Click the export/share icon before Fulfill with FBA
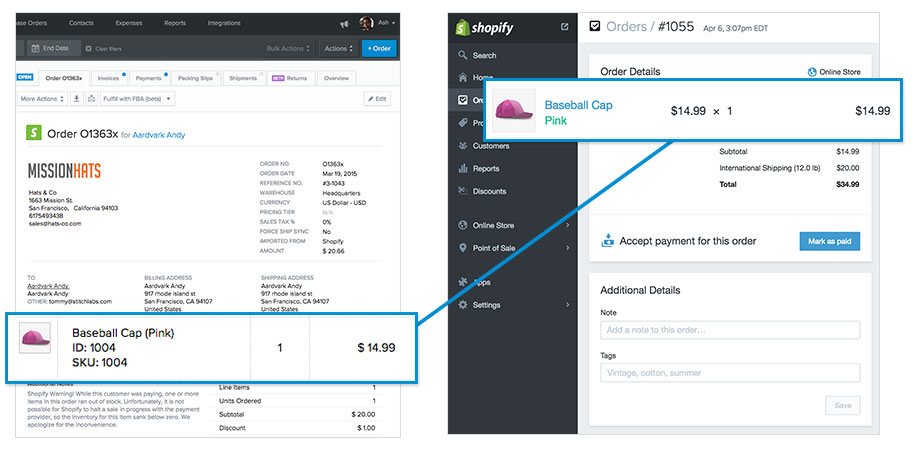The width and height of the screenshot is (912, 450). pos(91,99)
